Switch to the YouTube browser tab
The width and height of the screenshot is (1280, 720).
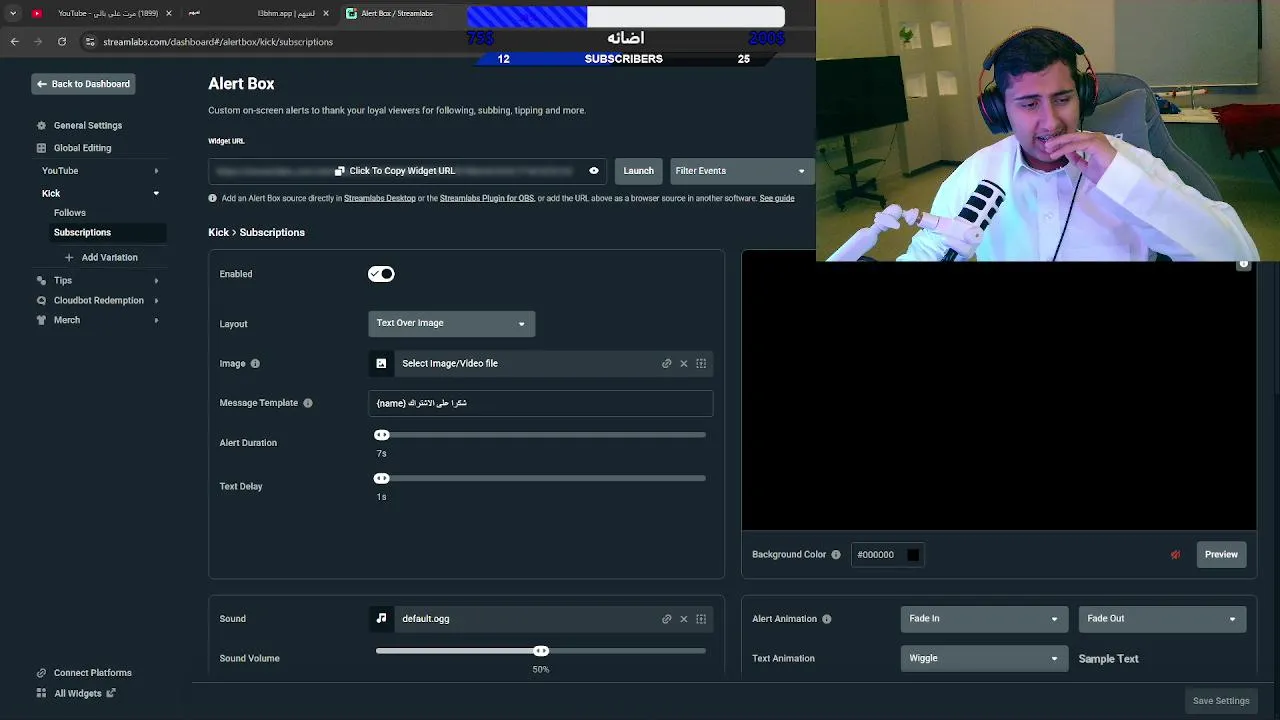100,14
